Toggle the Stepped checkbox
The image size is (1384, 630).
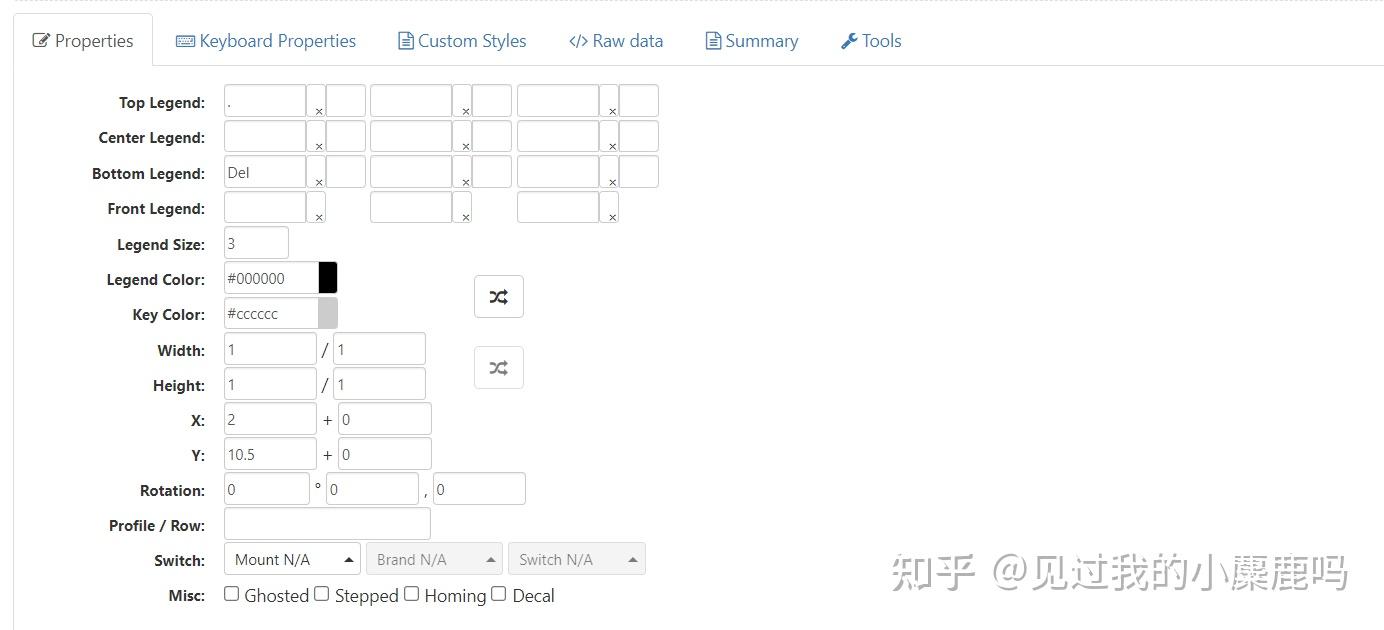322,594
